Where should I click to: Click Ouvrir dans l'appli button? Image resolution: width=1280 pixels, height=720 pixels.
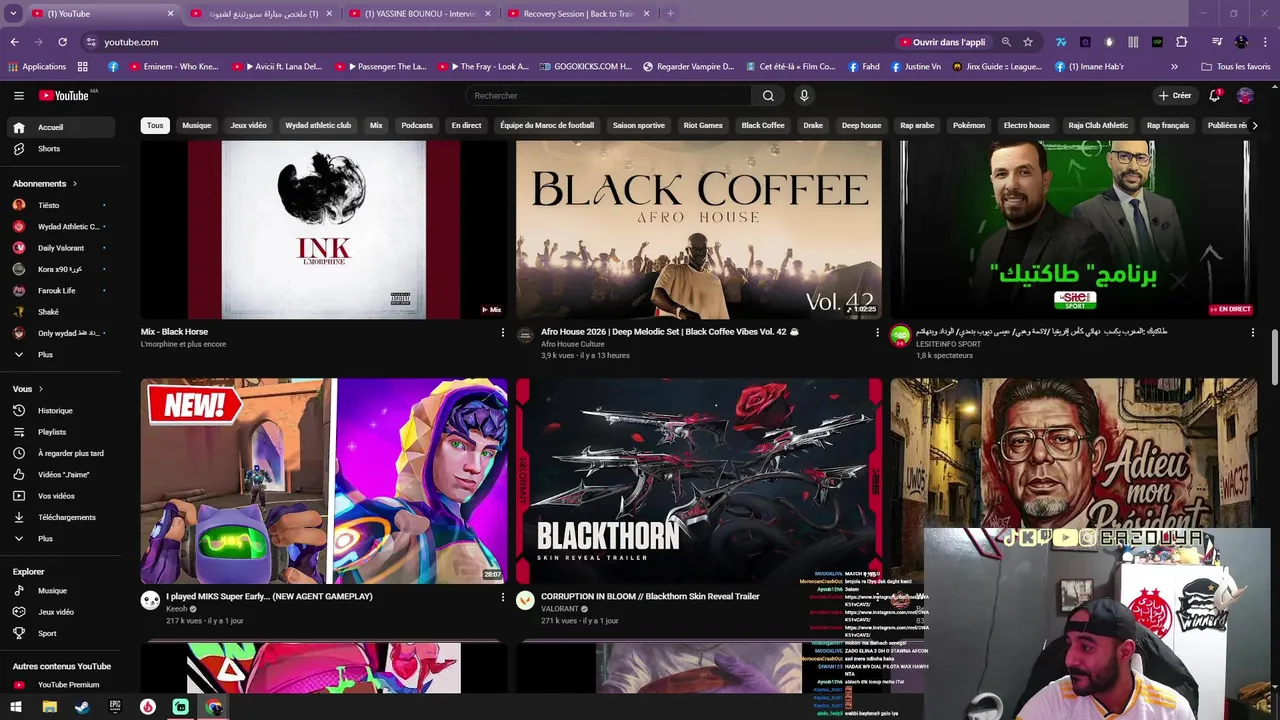[x=942, y=42]
